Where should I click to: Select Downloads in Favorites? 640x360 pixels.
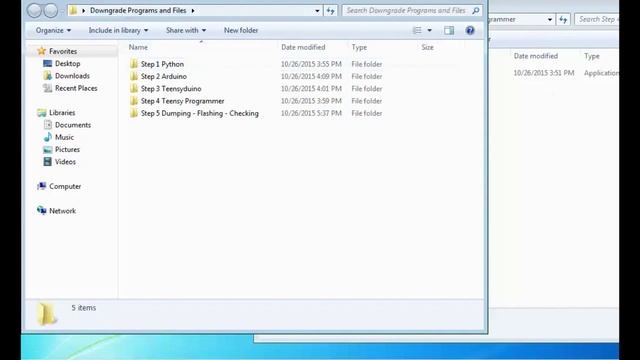coord(72,76)
